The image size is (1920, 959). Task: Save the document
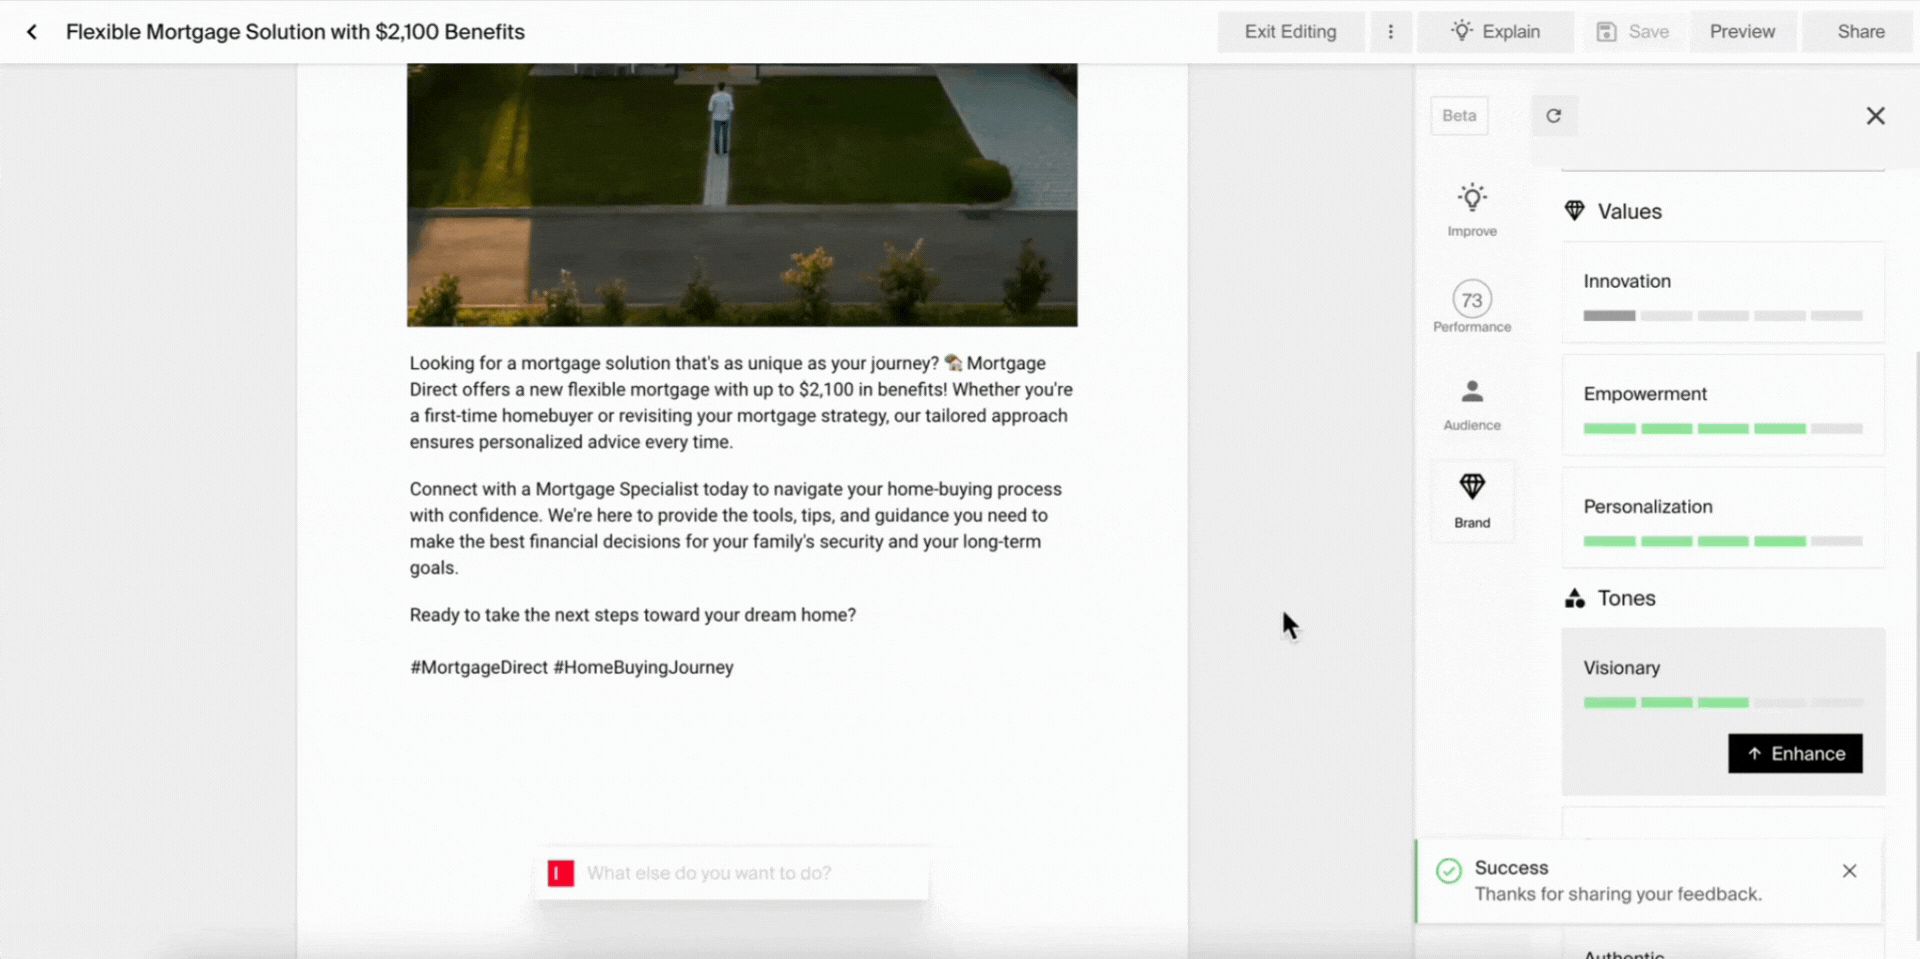[1633, 31]
